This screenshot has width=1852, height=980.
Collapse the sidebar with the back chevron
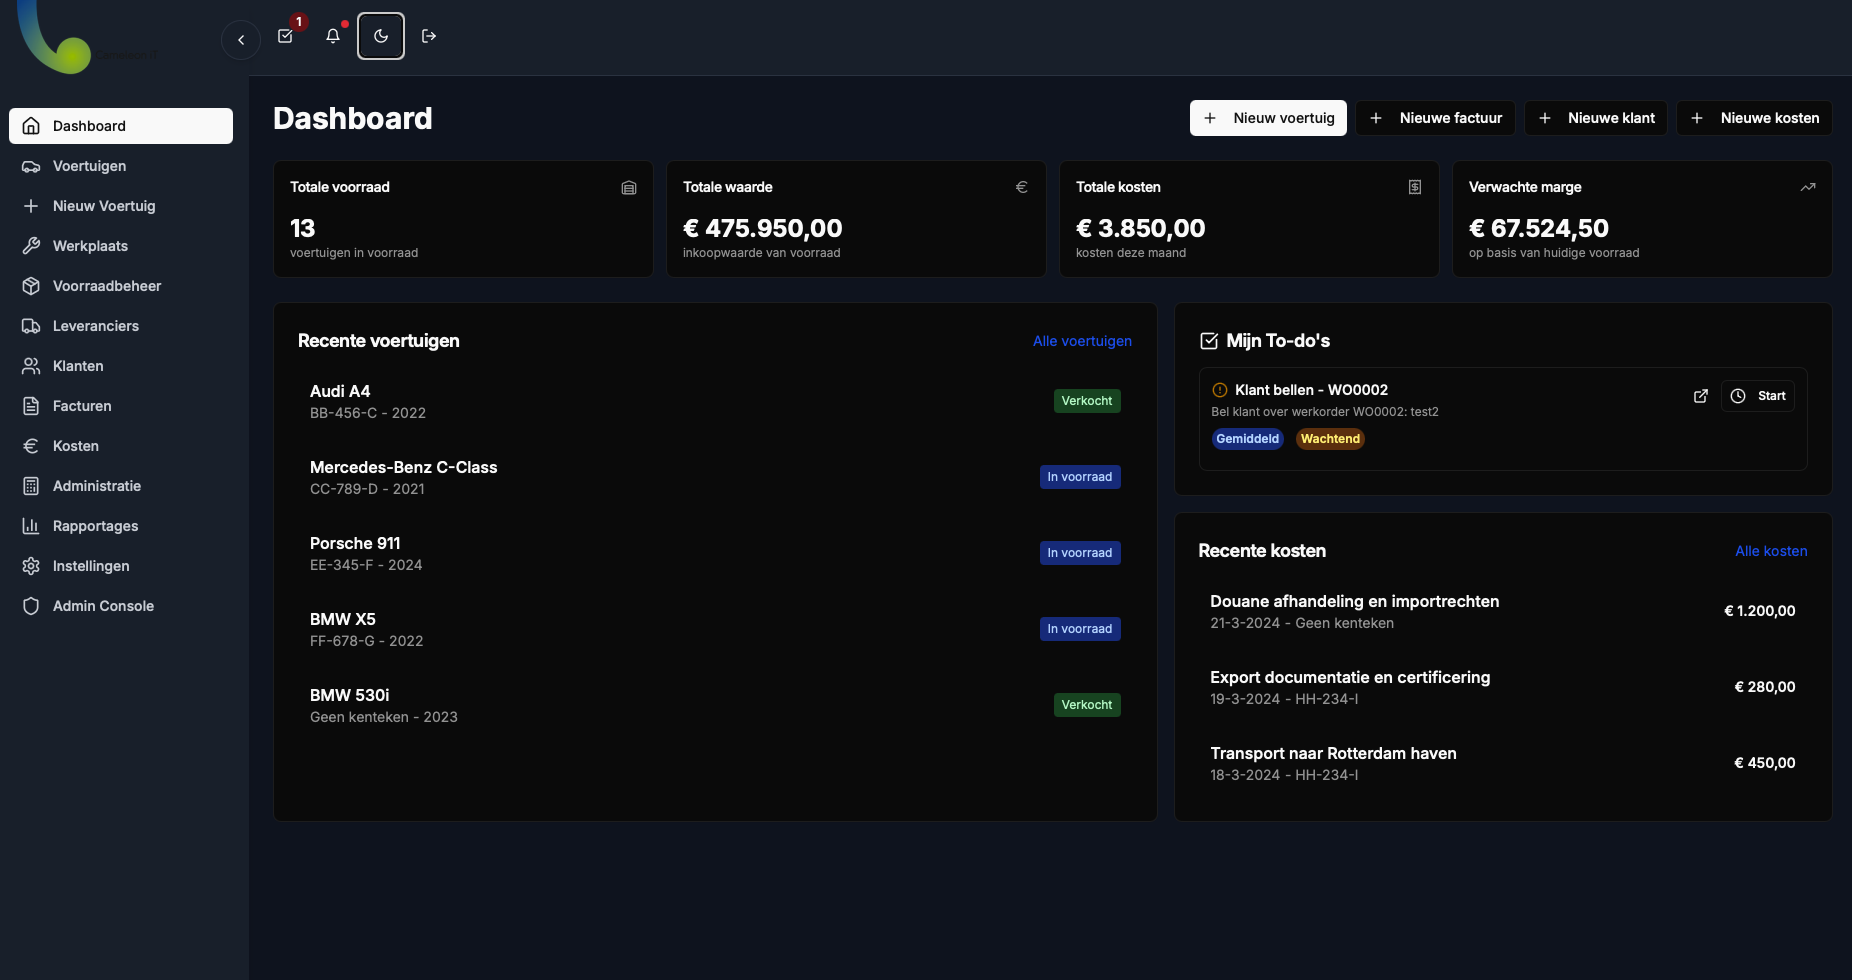(x=240, y=39)
